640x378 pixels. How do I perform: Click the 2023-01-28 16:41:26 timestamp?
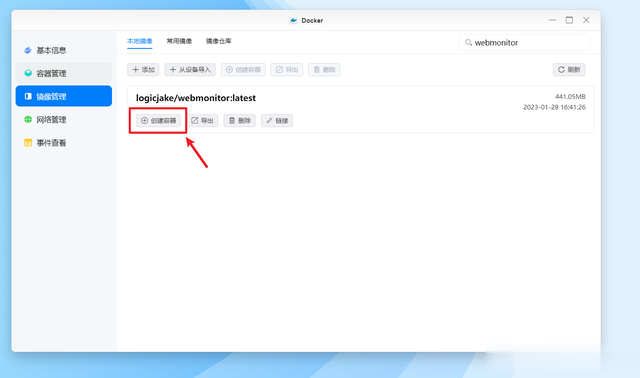coord(554,107)
